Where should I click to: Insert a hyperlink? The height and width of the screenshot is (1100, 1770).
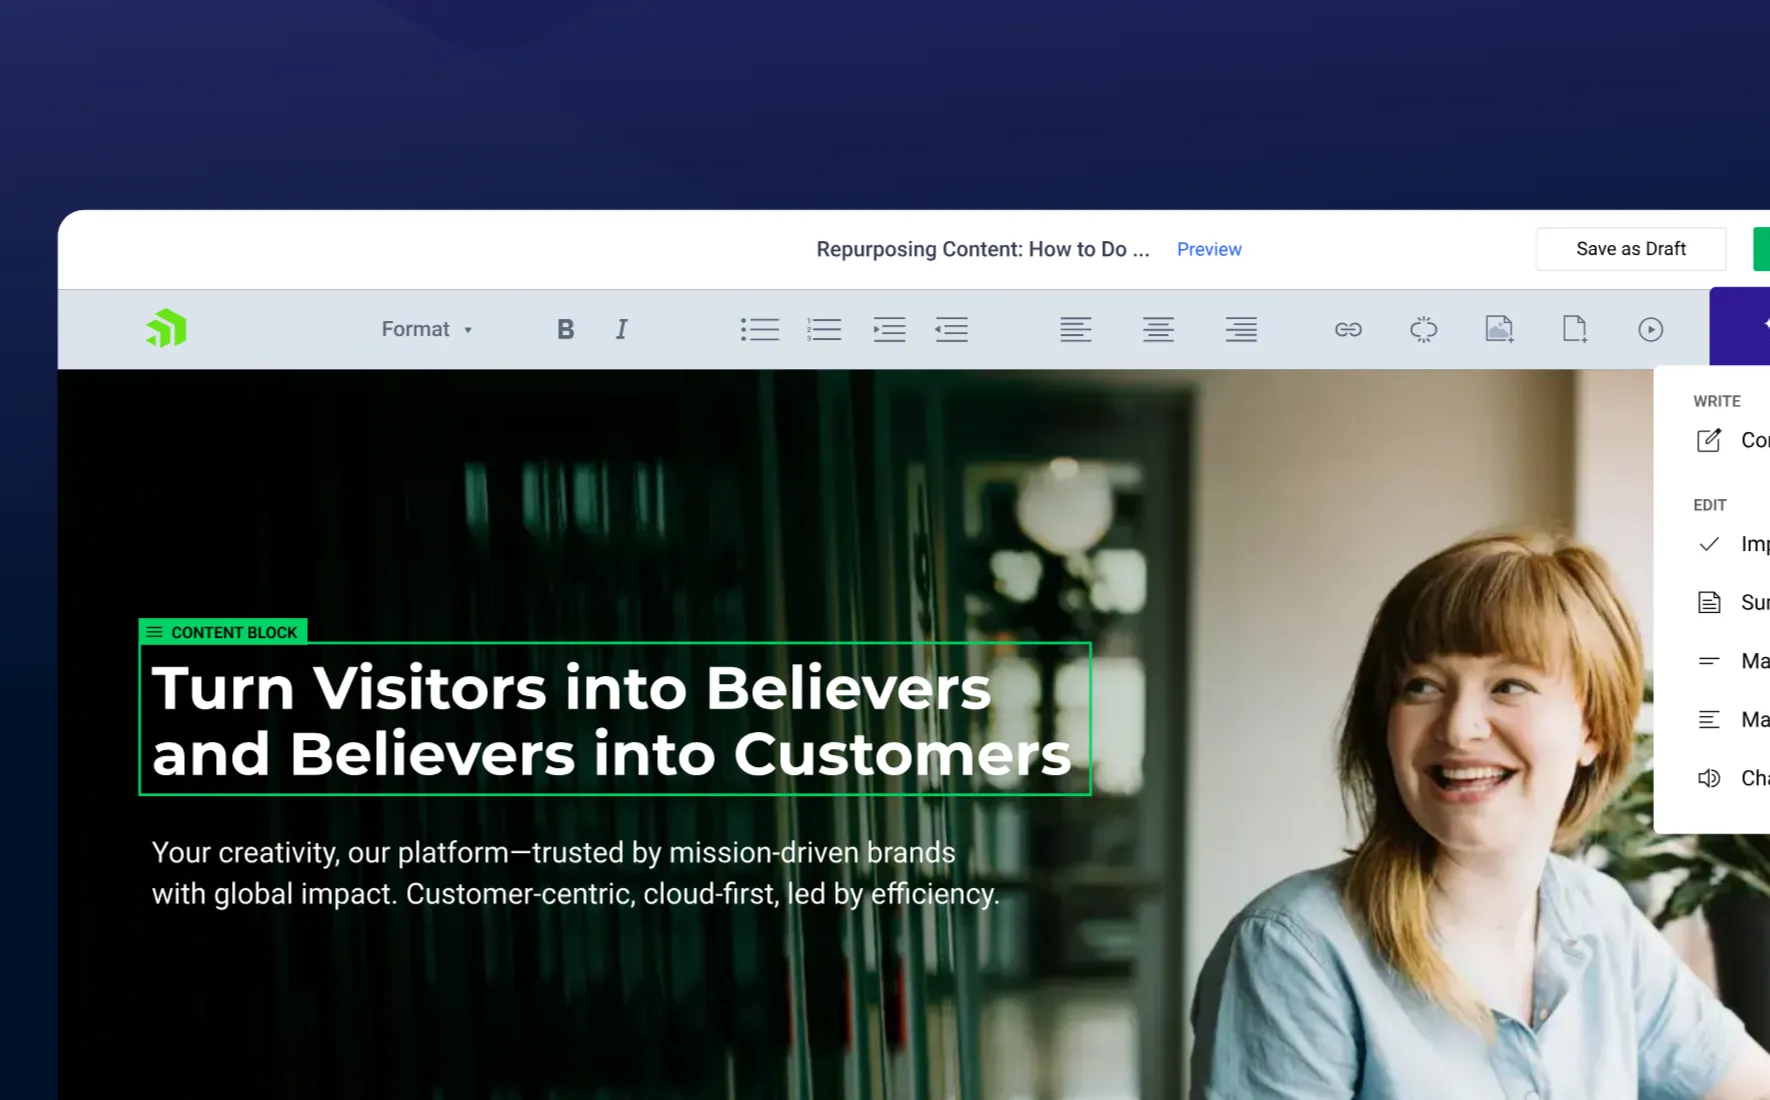click(1348, 329)
